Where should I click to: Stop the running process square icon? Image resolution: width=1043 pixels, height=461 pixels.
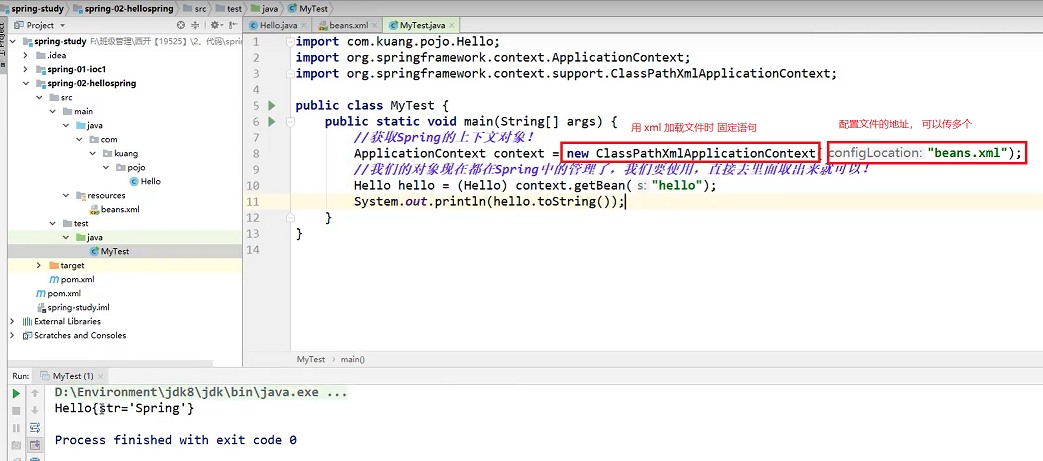click(17, 410)
